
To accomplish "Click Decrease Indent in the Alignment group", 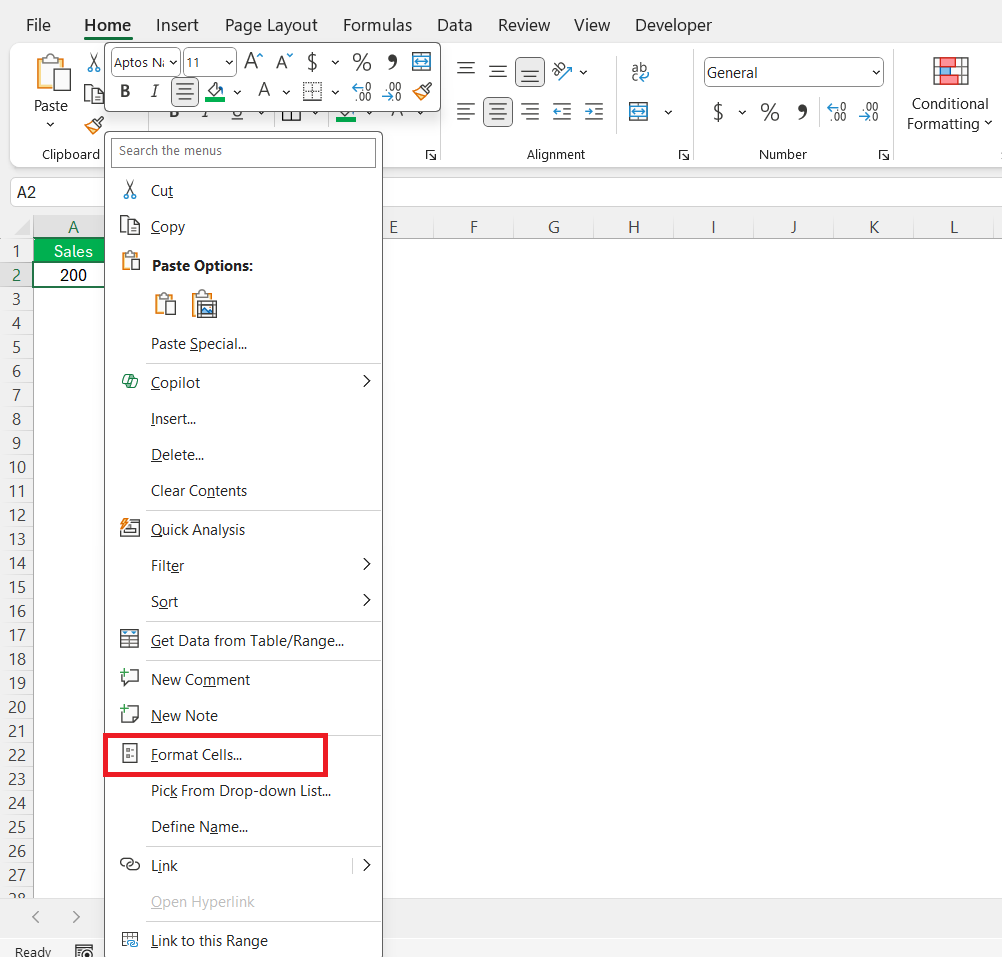I will 562,112.
